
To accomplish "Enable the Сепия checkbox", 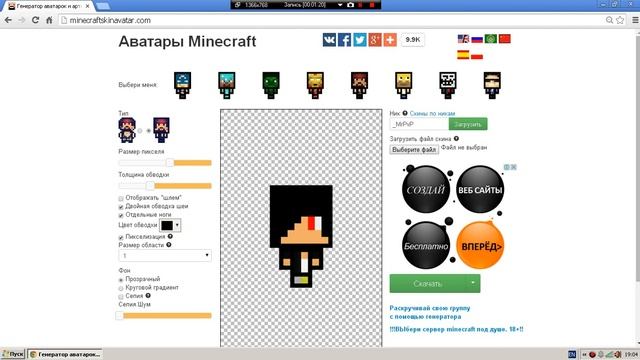I will 121,296.
